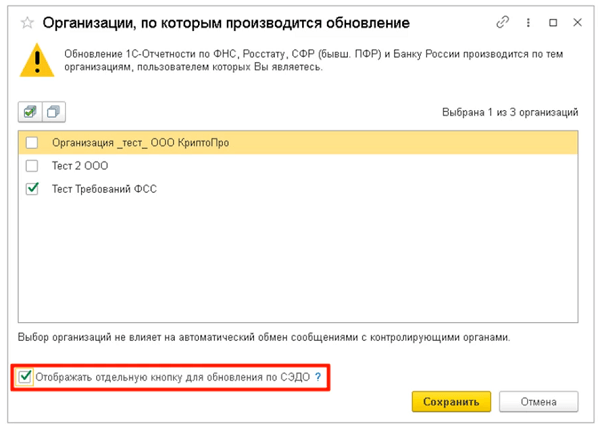Click the Сохранить button

click(x=451, y=402)
